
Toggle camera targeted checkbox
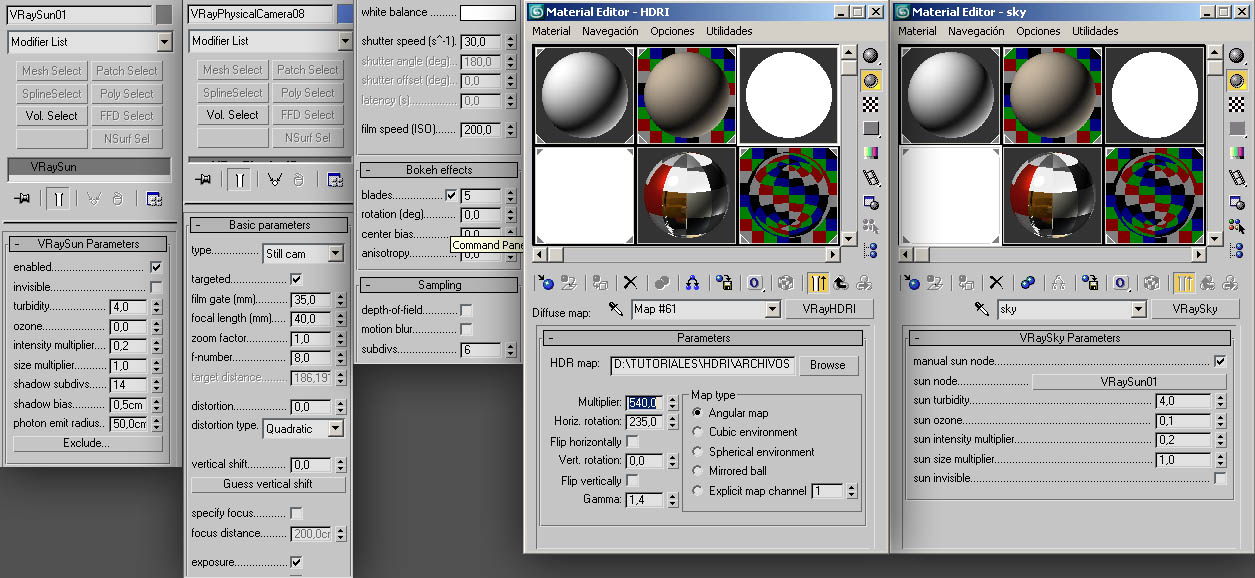(x=296, y=279)
